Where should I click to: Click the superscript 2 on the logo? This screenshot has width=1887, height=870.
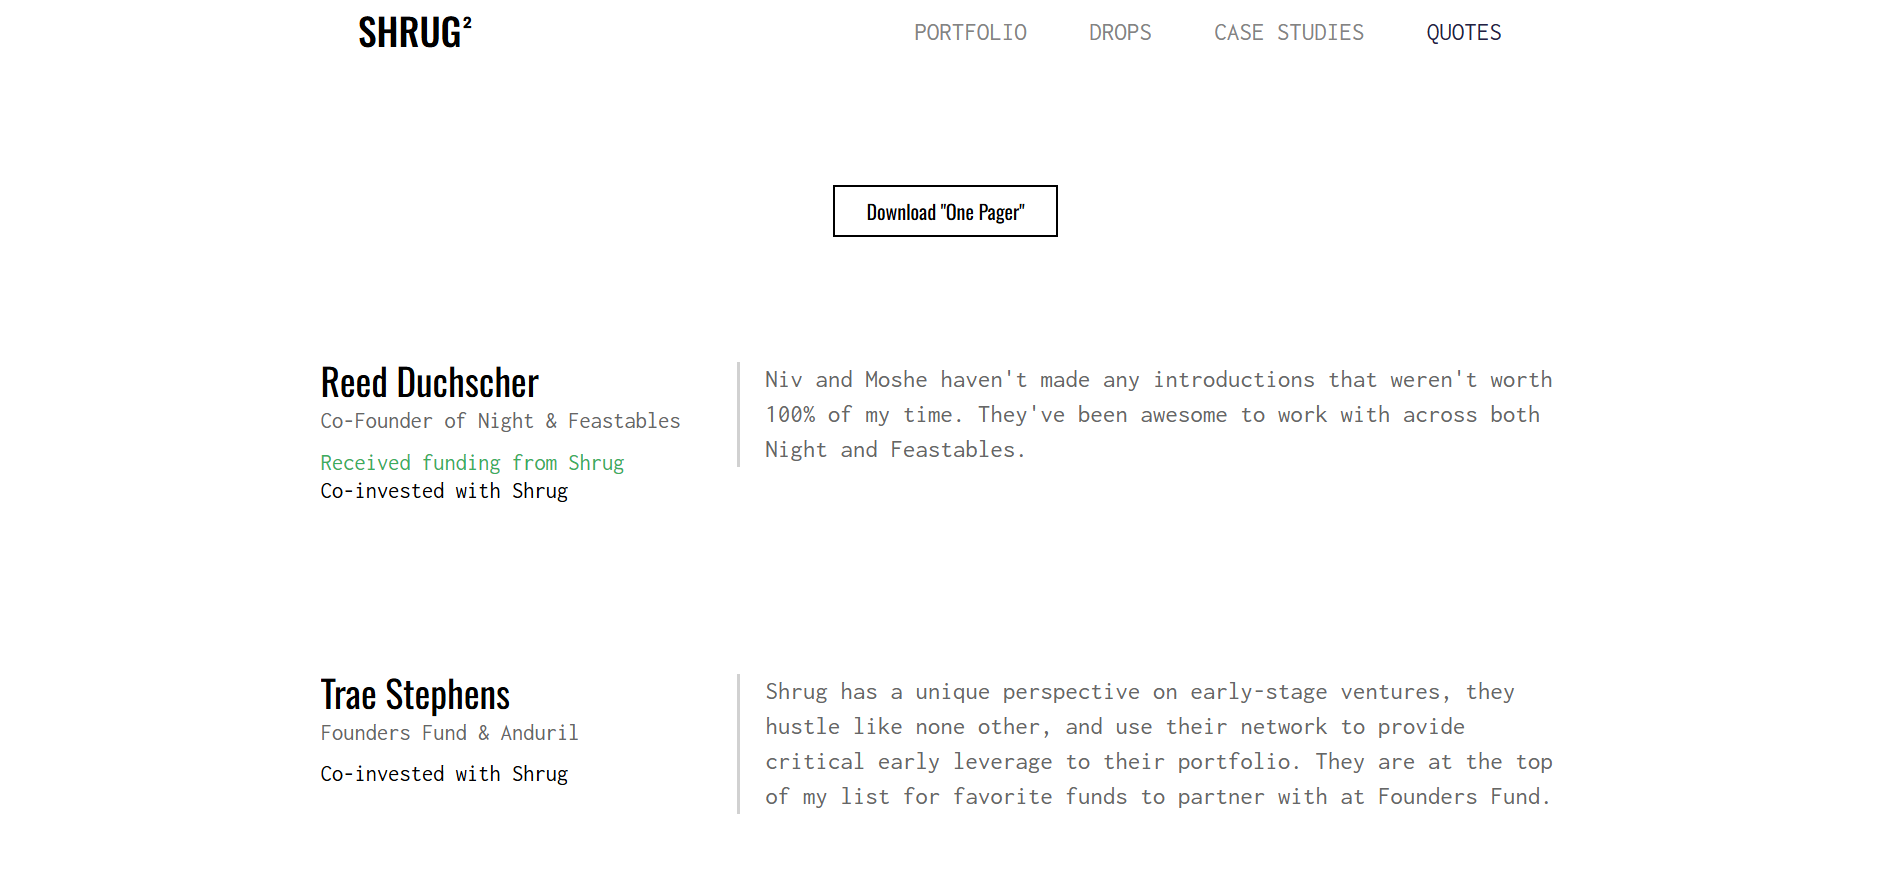coord(467,22)
